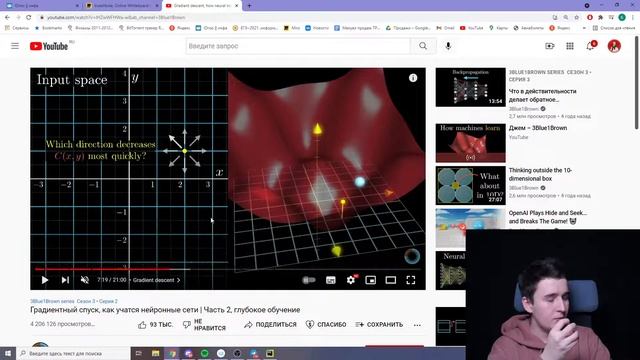Open the Список для чтения reading list
Viewport: 640px width, 360px height.
(614, 28)
